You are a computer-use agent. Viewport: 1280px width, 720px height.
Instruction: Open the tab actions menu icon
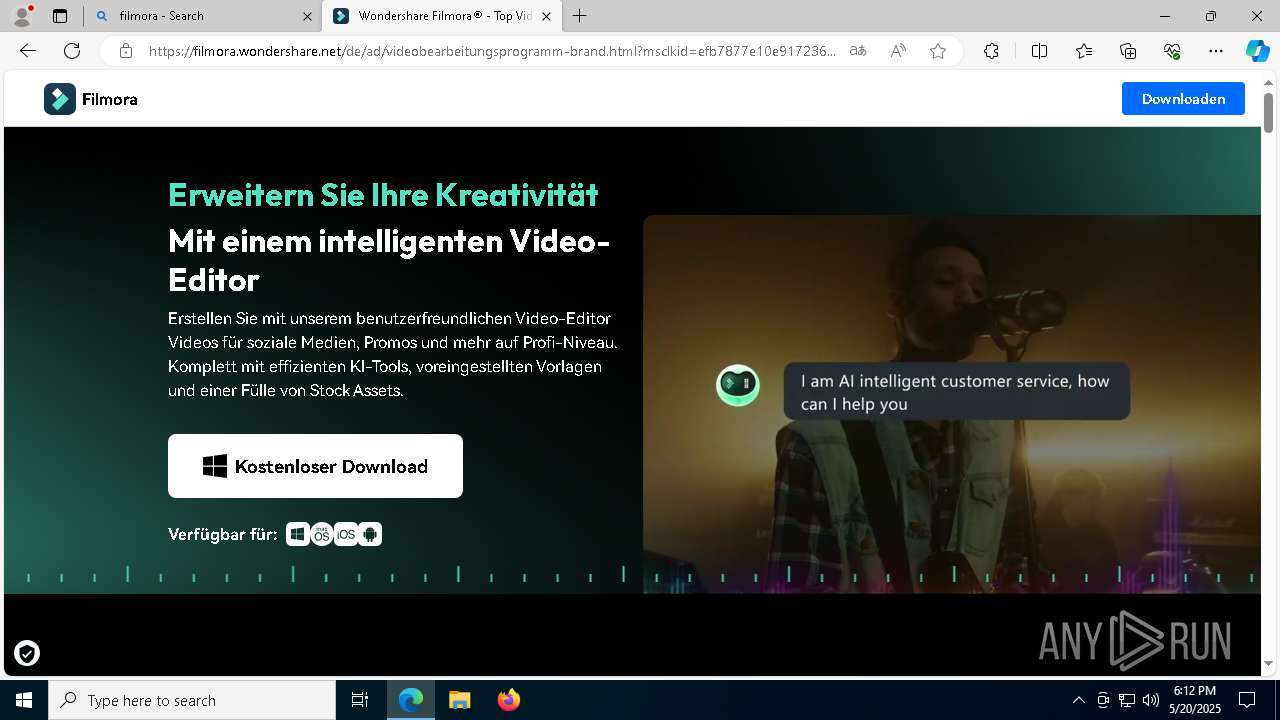coord(60,16)
